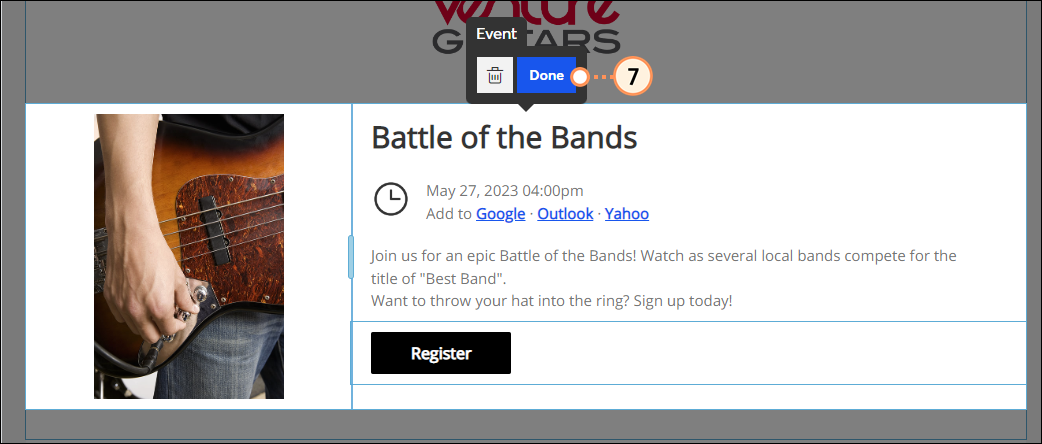
Task: Open the Google calendar link
Action: point(500,214)
